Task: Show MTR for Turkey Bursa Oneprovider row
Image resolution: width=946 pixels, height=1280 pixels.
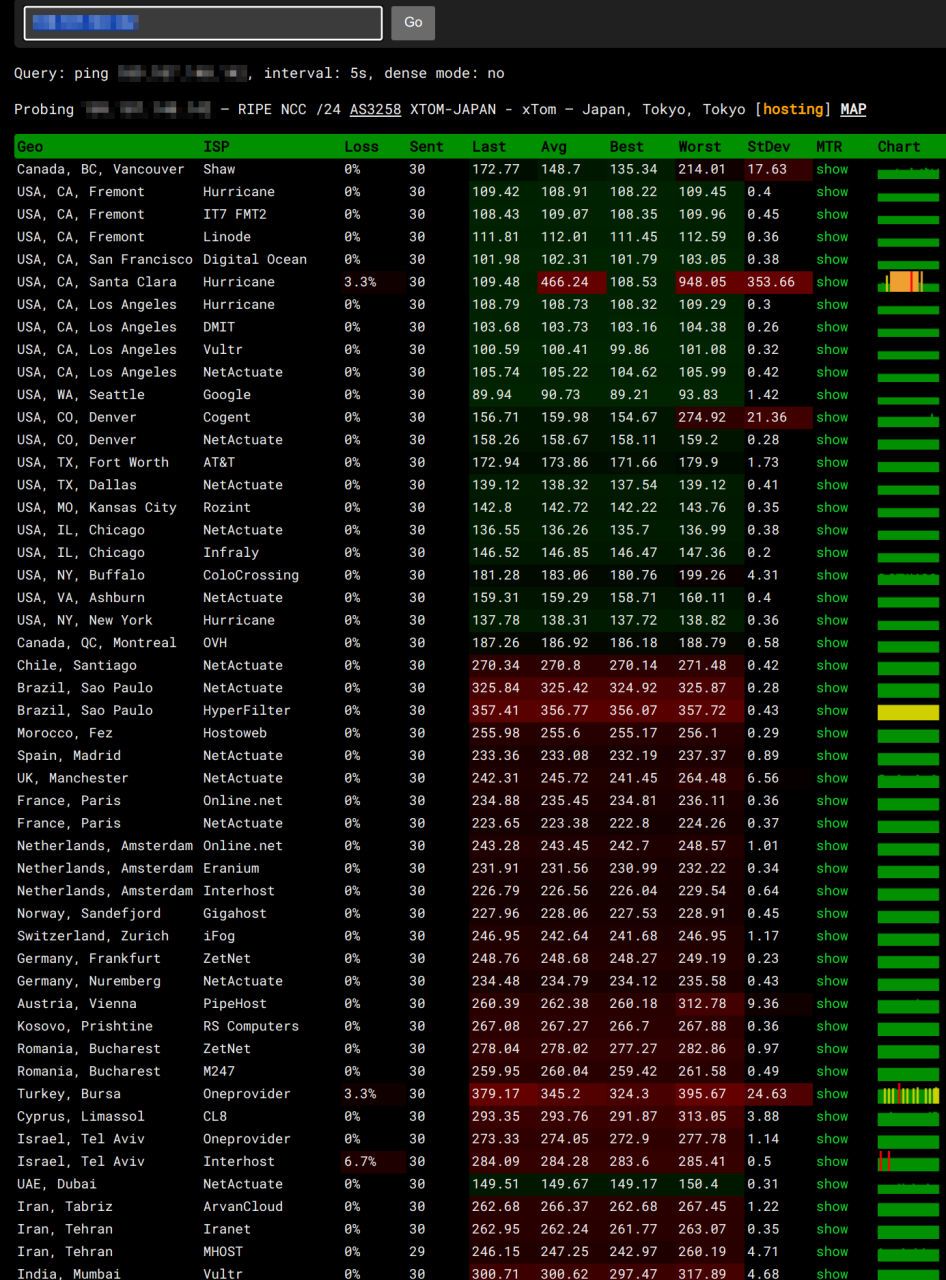Action: 831,1094
